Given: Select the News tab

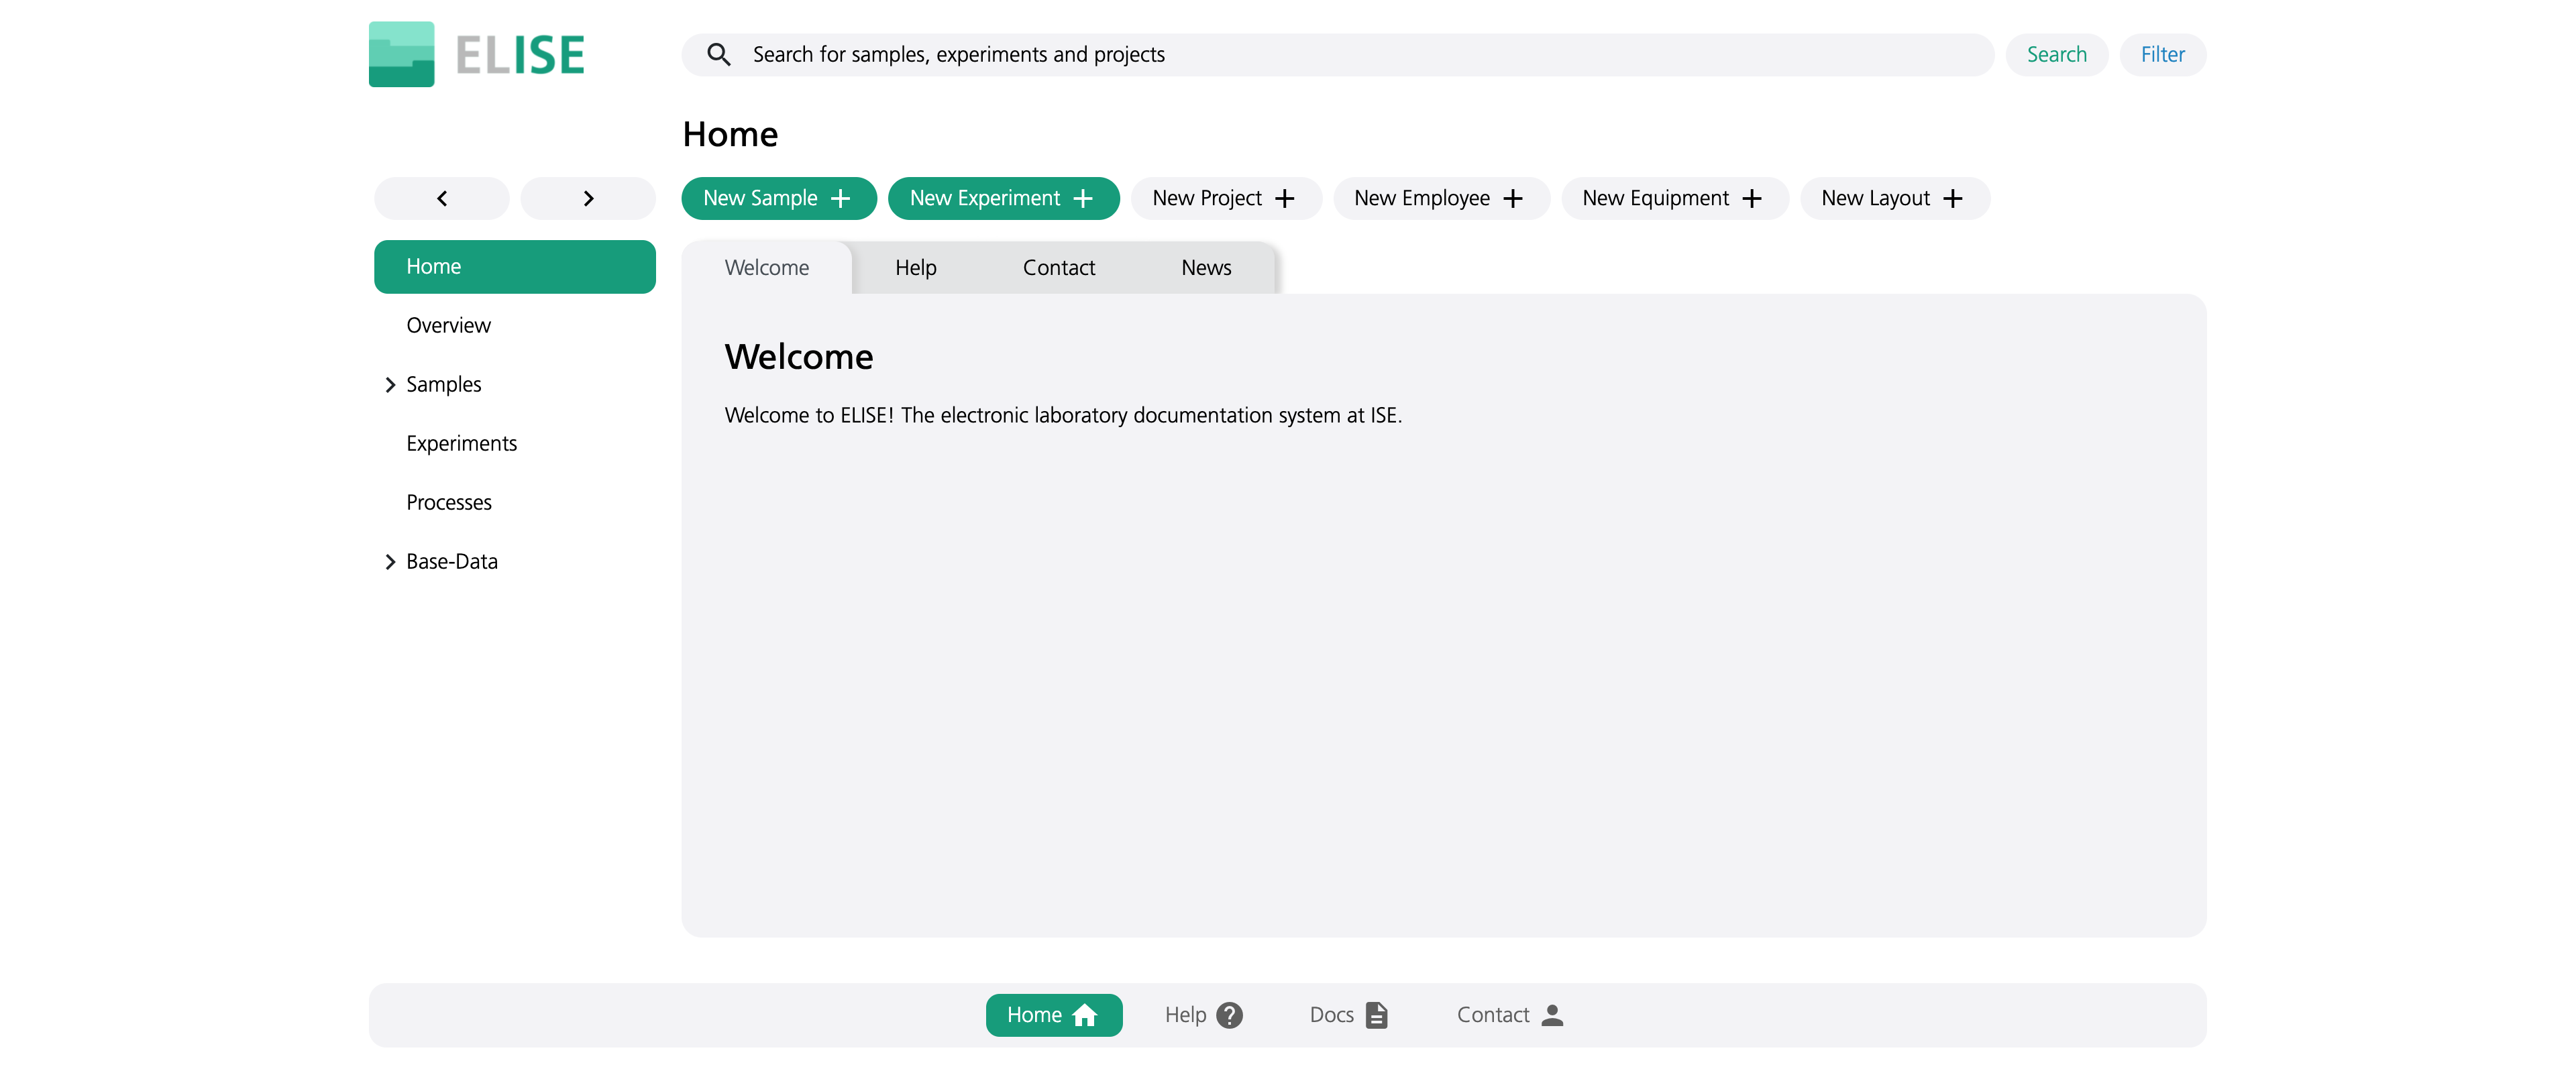Looking at the screenshot, I should (x=1206, y=266).
